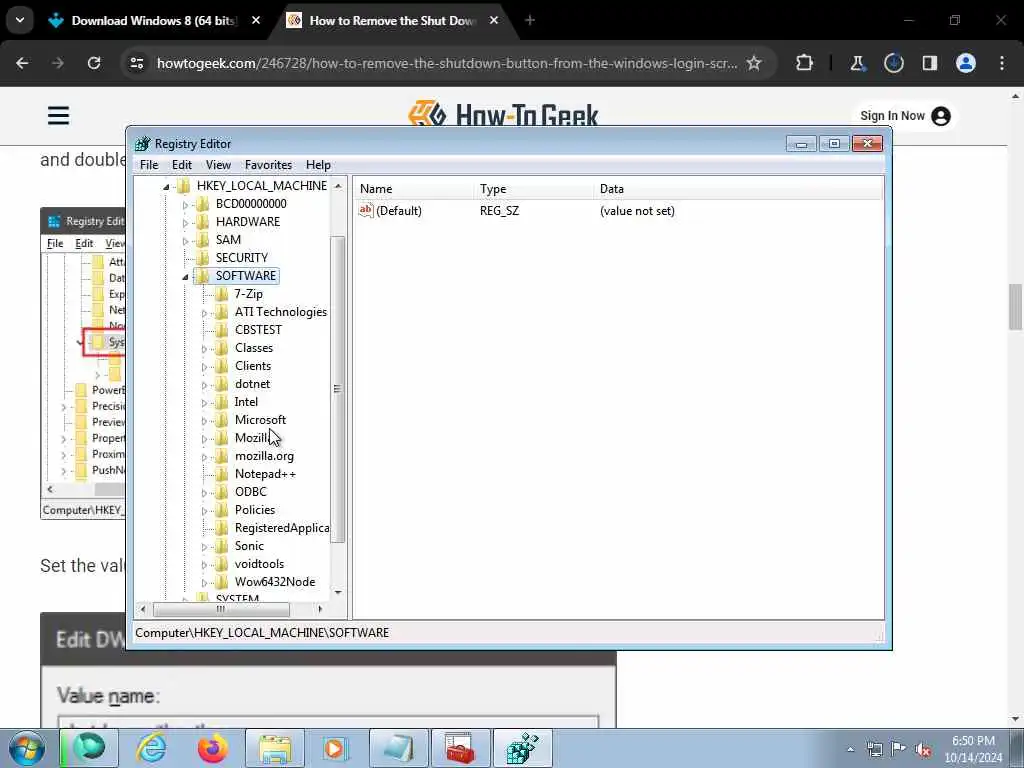Select the SECURITY key folder icon
The height and width of the screenshot is (768, 1024).
203,257
